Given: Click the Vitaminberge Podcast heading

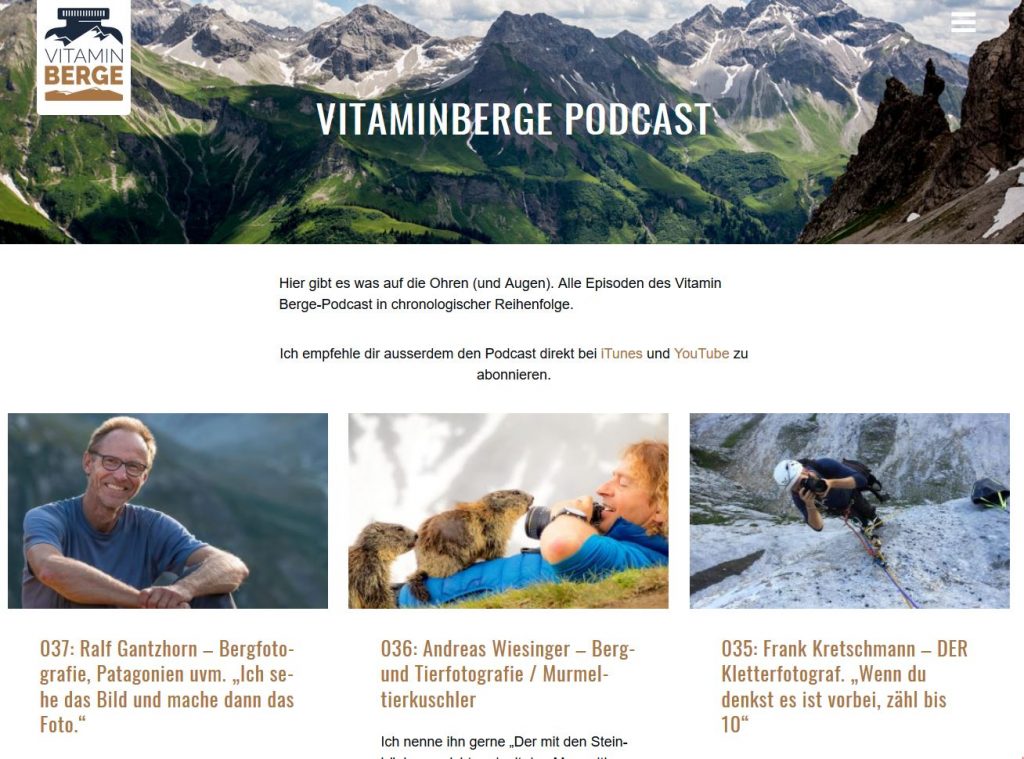Looking at the screenshot, I should pos(514,119).
